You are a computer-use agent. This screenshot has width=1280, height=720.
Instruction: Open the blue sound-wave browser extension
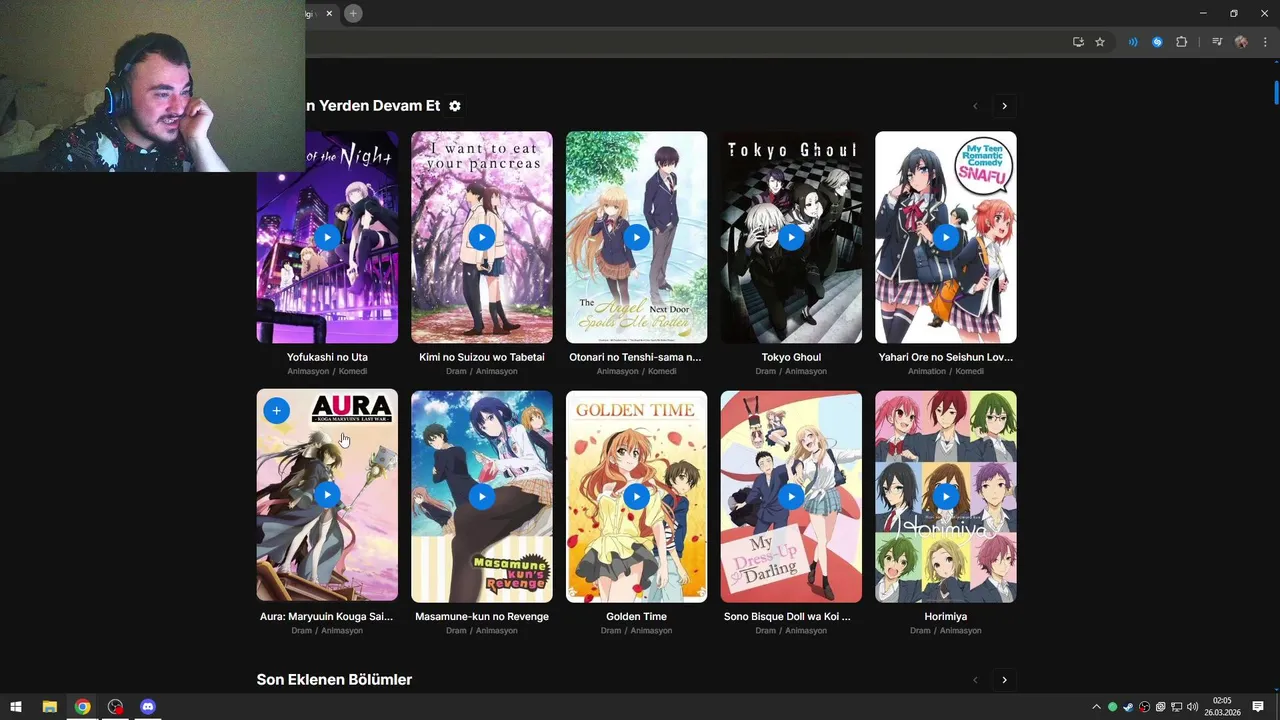point(1133,42)
